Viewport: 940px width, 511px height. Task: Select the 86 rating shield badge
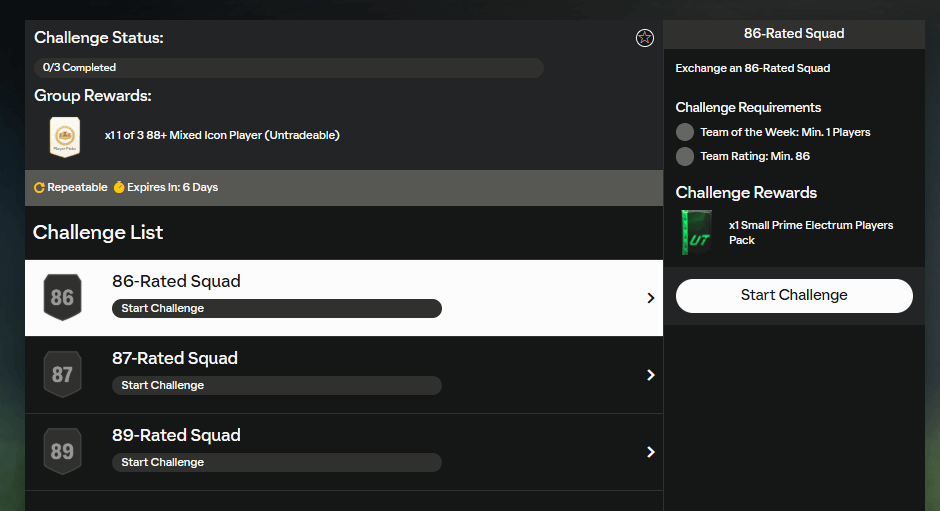point(62,298)
